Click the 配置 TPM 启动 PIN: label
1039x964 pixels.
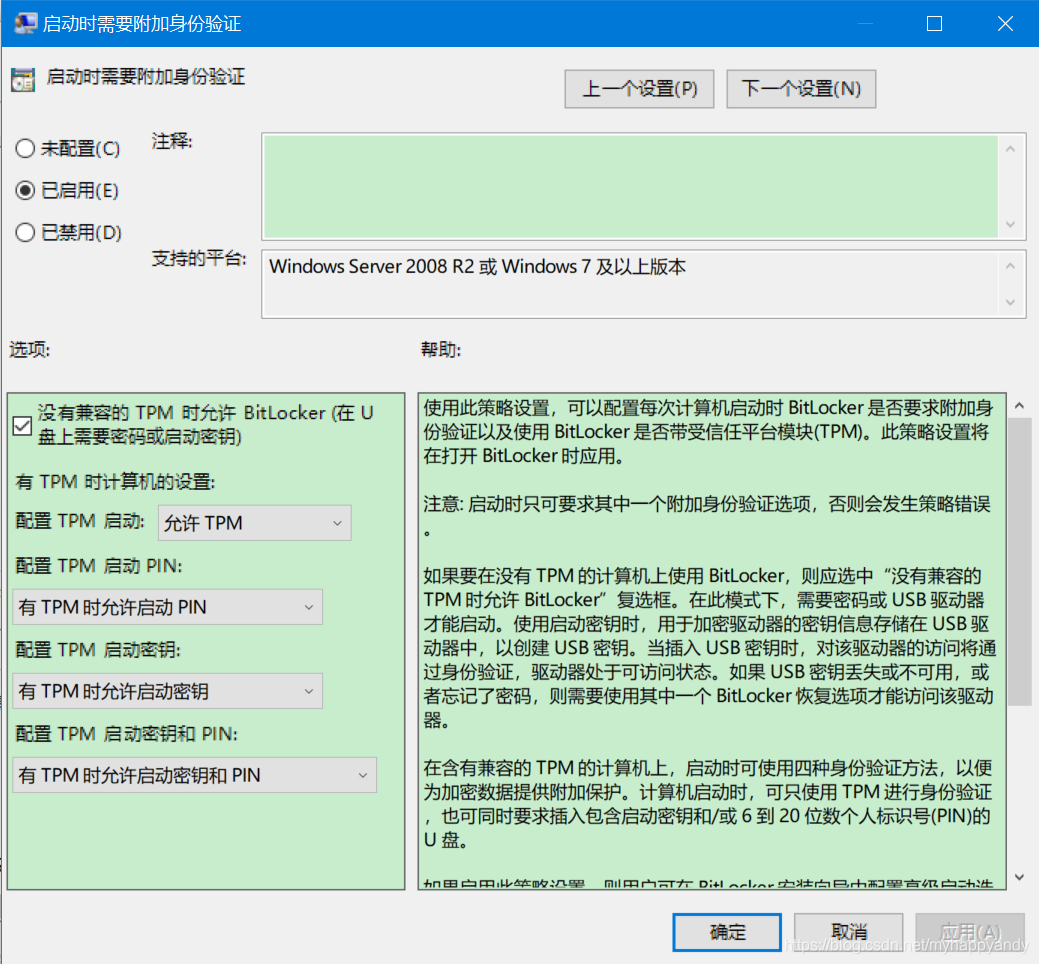[x=99, y=566]
